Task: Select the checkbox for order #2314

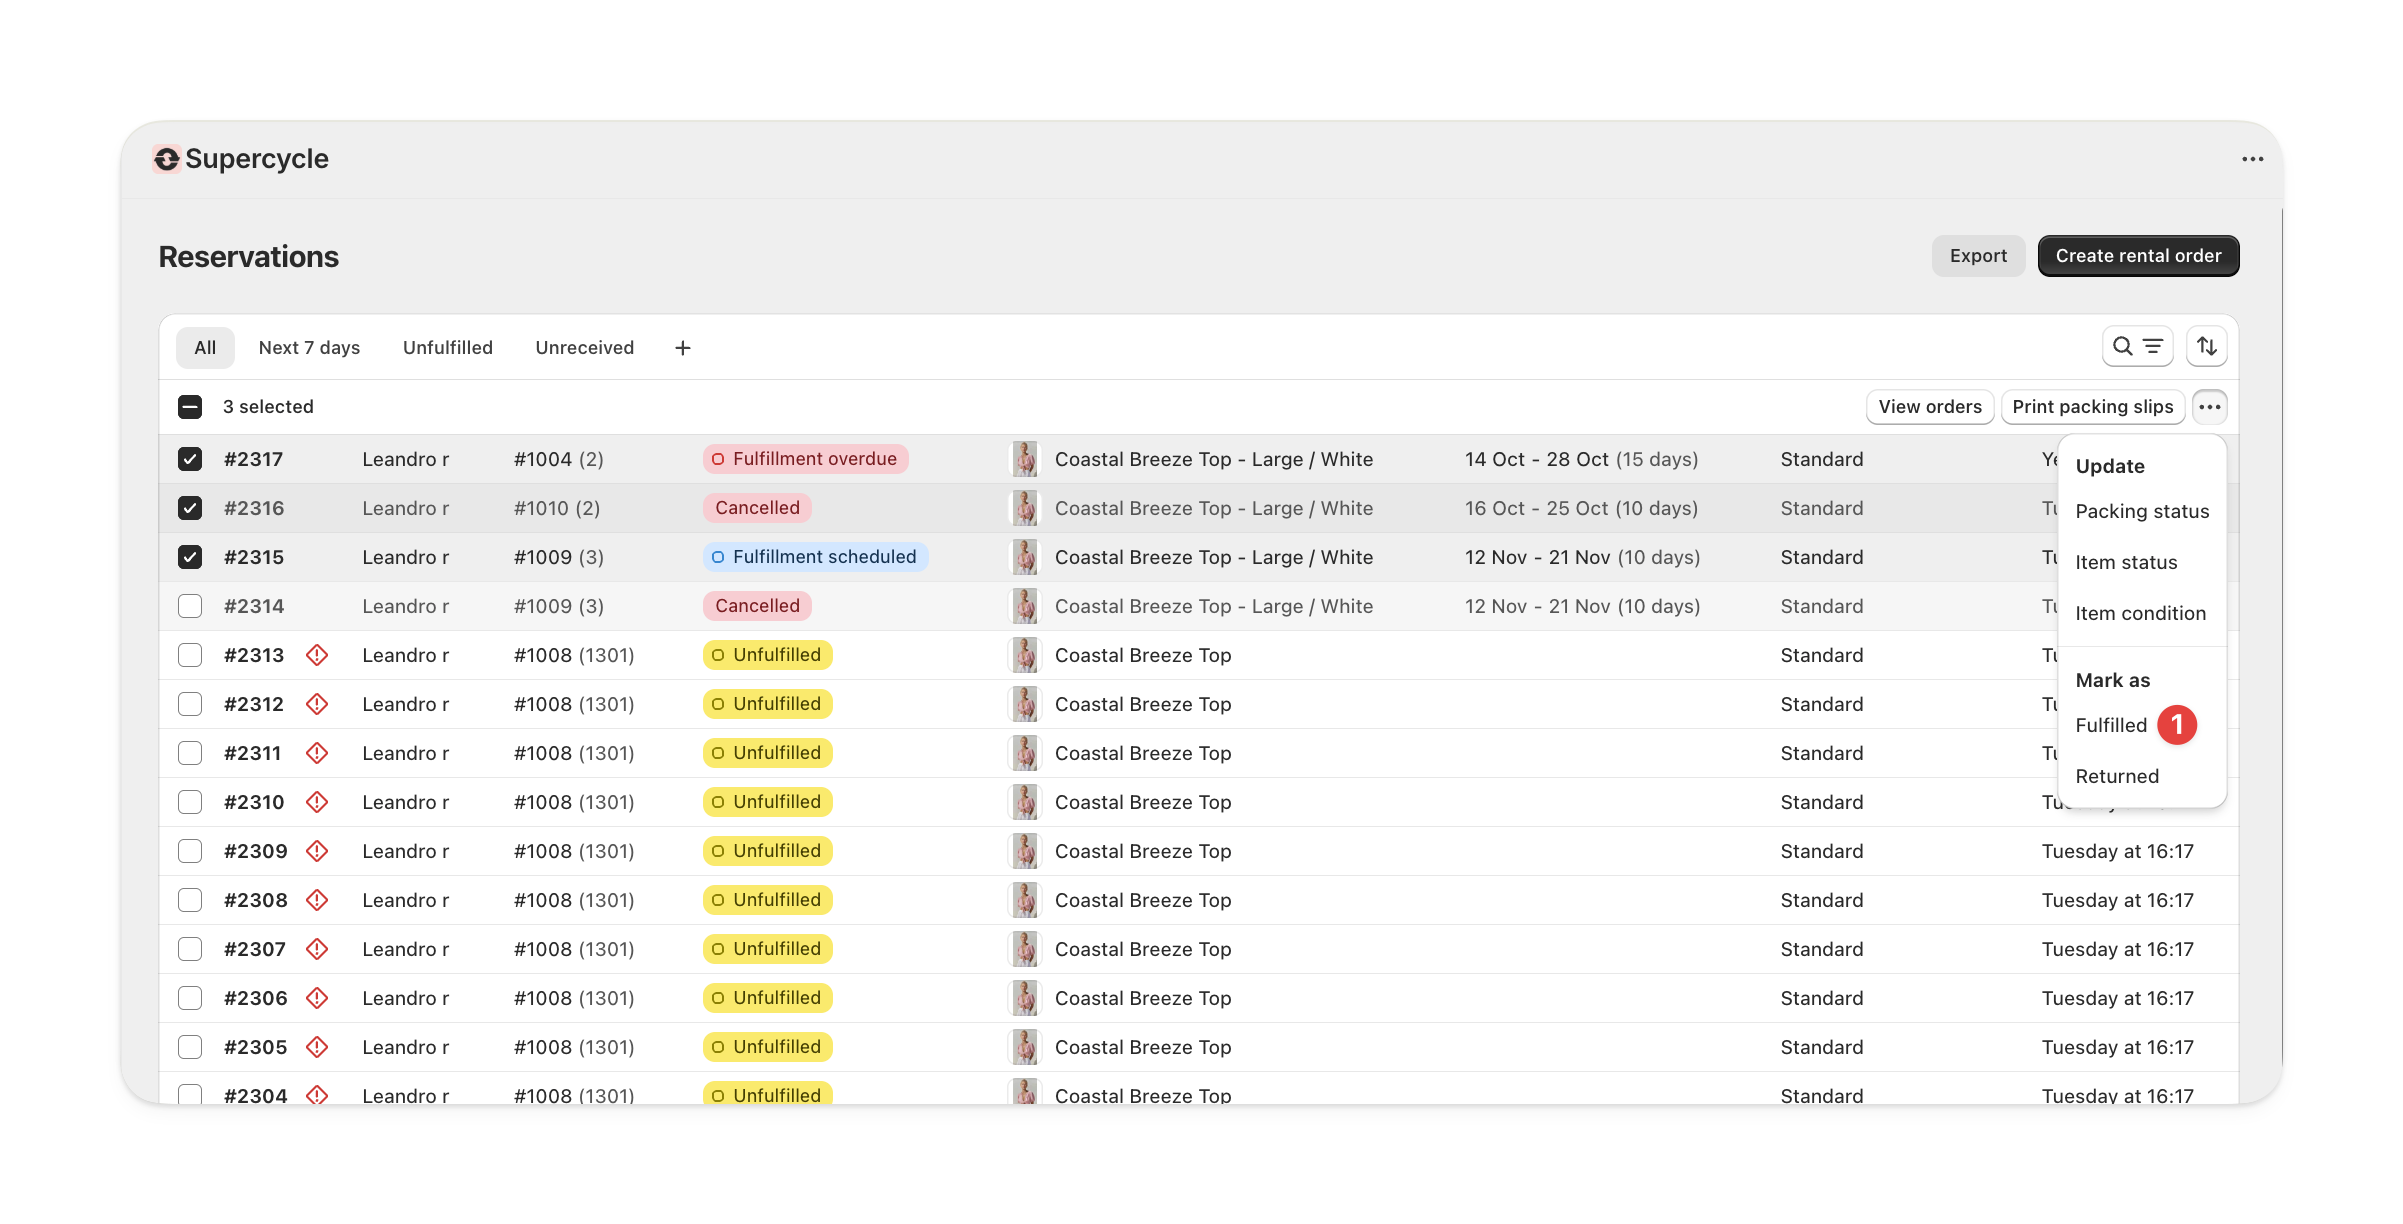Action: 189,605
